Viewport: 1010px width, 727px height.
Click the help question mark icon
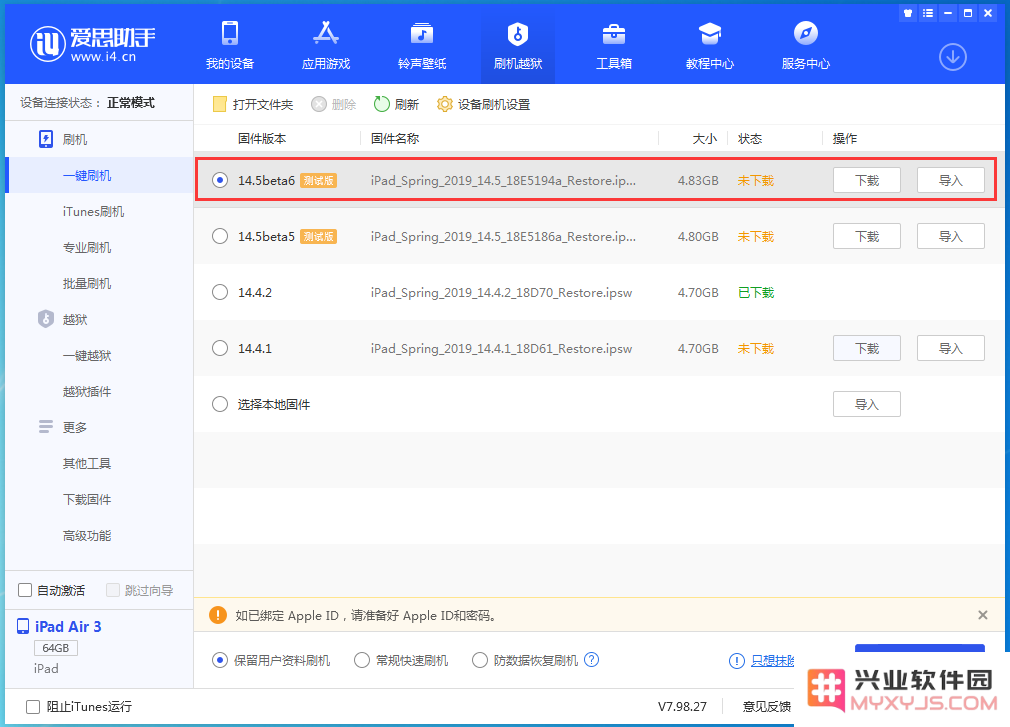[591, 659]
